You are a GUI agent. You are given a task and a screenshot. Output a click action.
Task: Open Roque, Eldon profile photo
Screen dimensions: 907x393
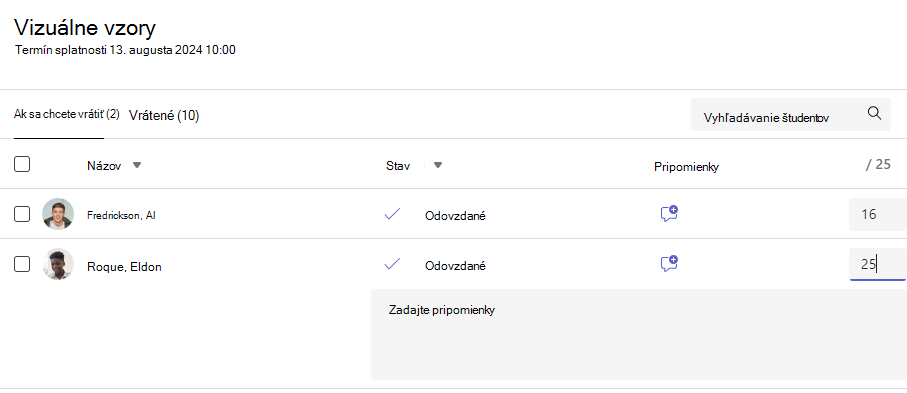tap(58, 265)
